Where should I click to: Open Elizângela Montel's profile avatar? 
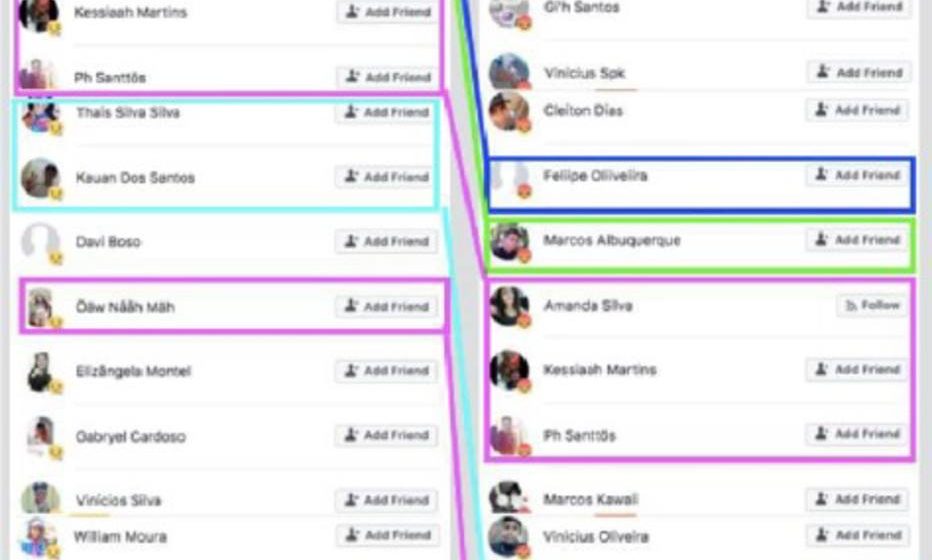point(40,372)
